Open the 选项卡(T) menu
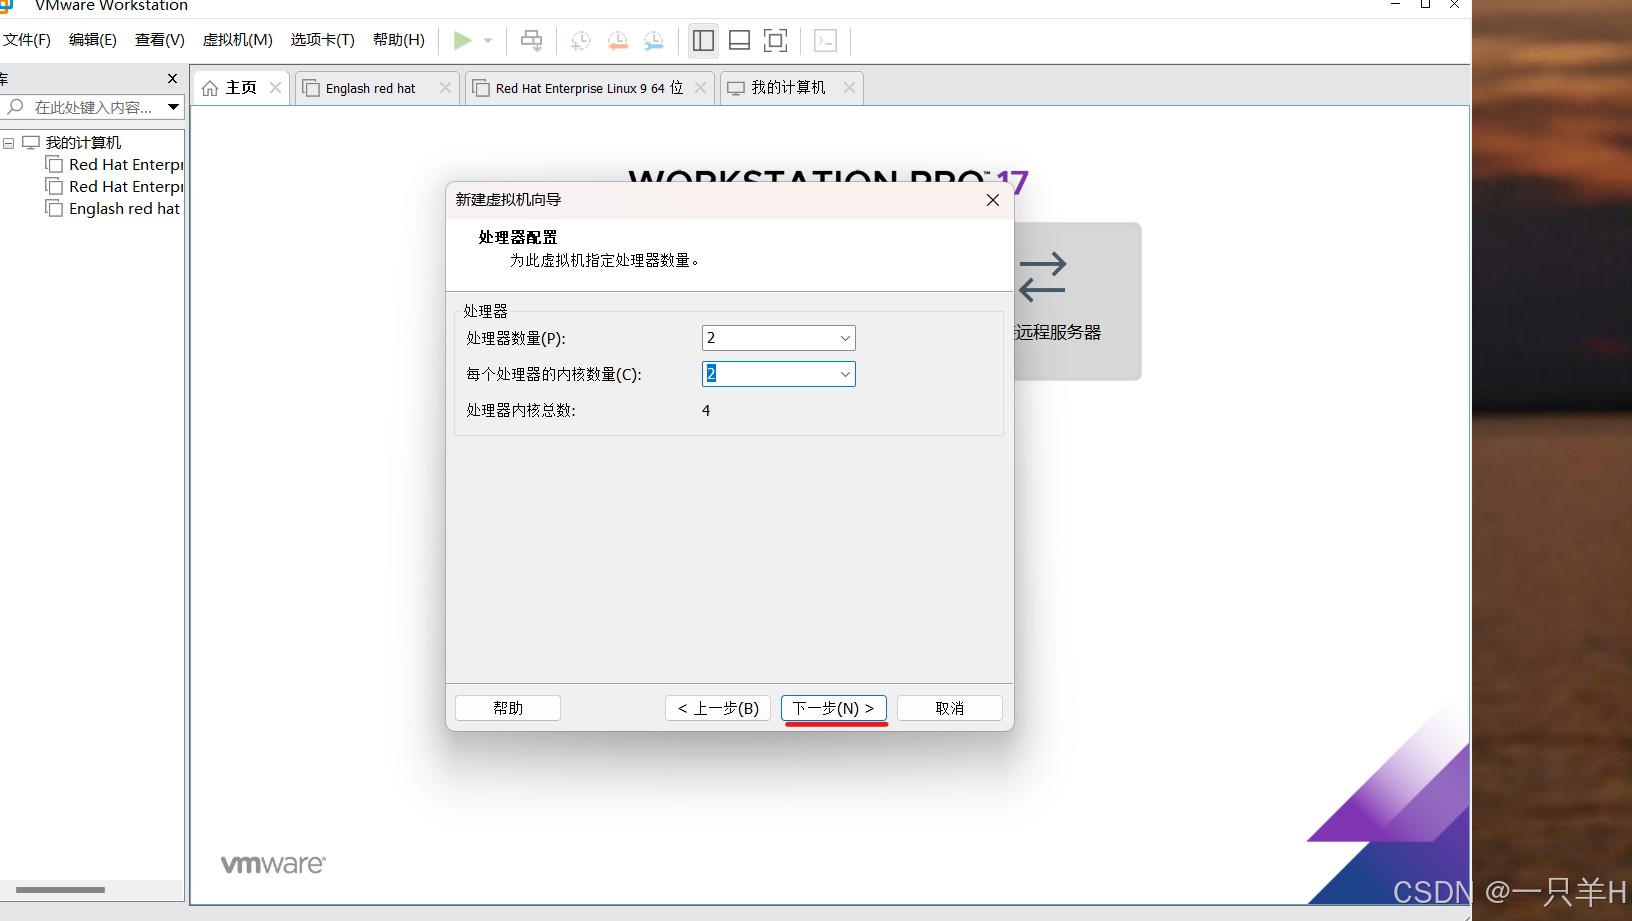This screenshot has width=1632, height=921. click(323, 40)
